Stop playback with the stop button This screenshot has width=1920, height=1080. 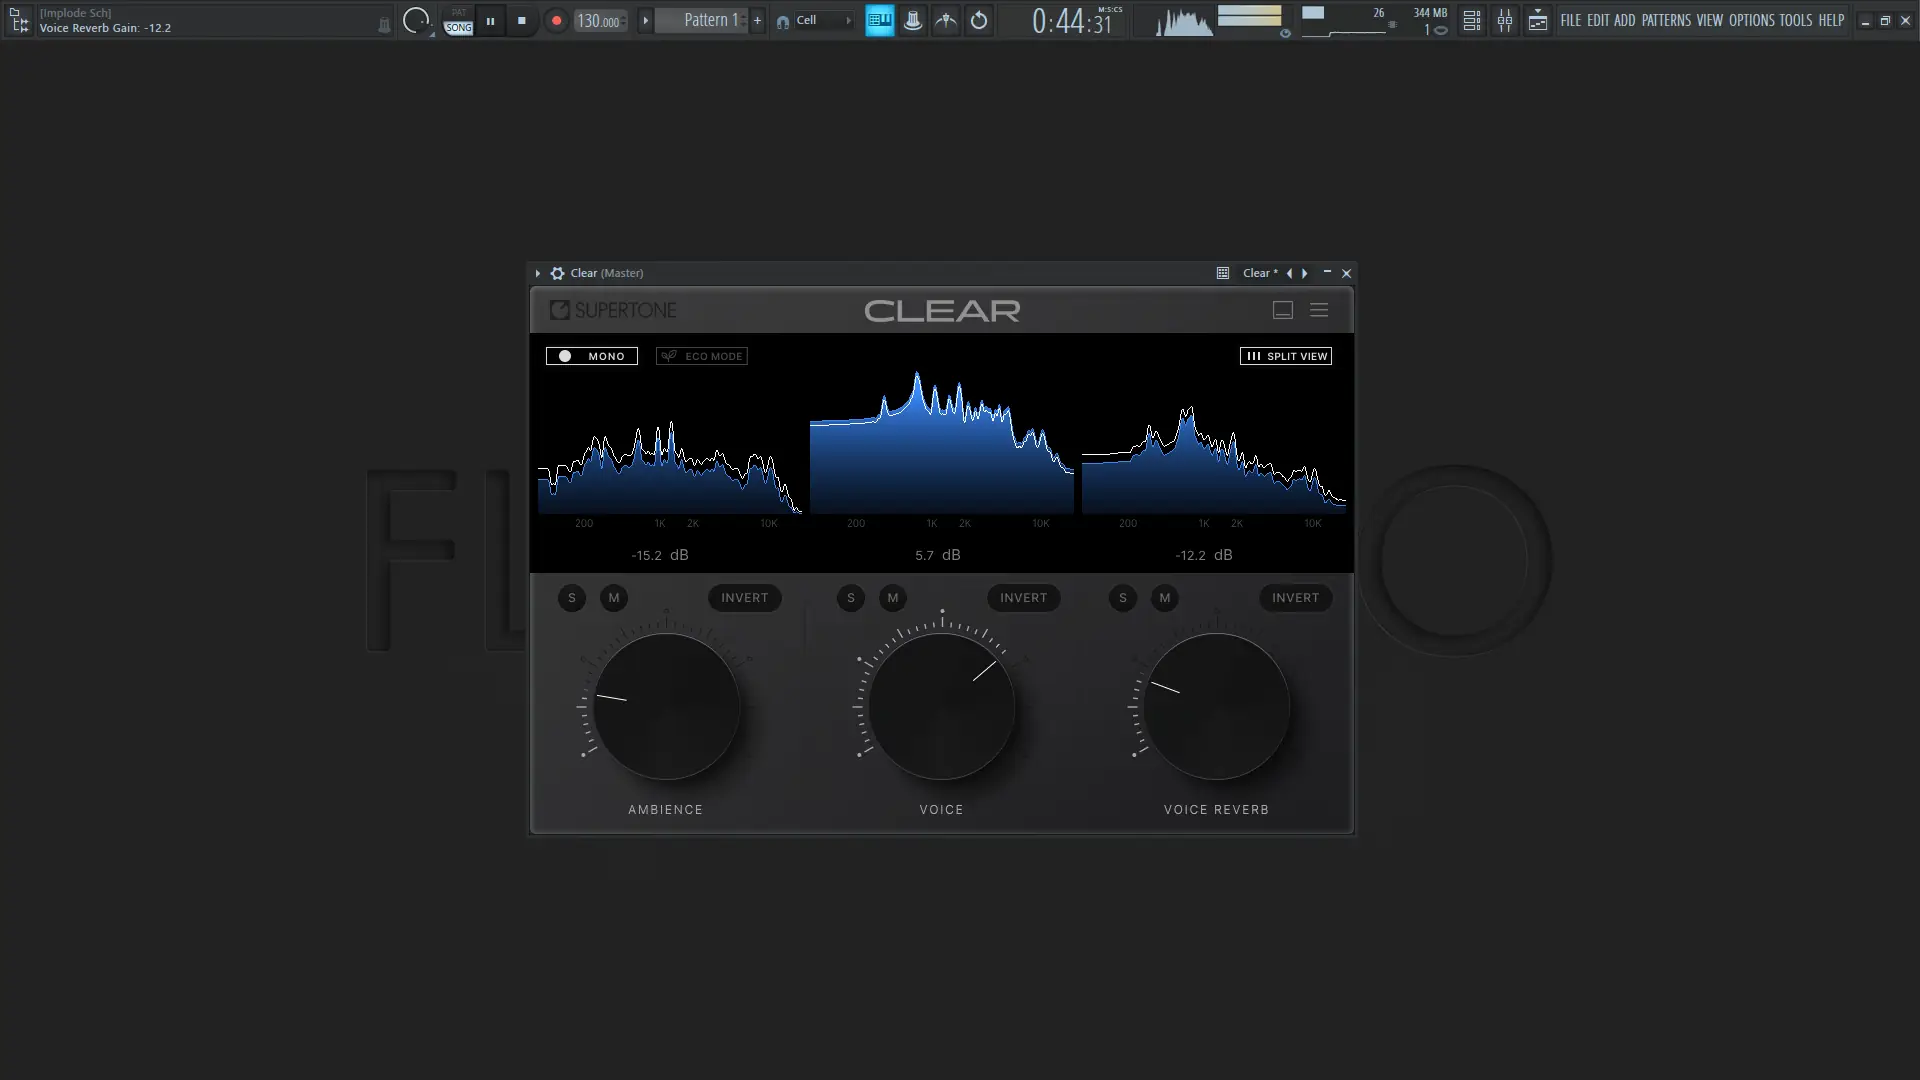click(521, 20)
